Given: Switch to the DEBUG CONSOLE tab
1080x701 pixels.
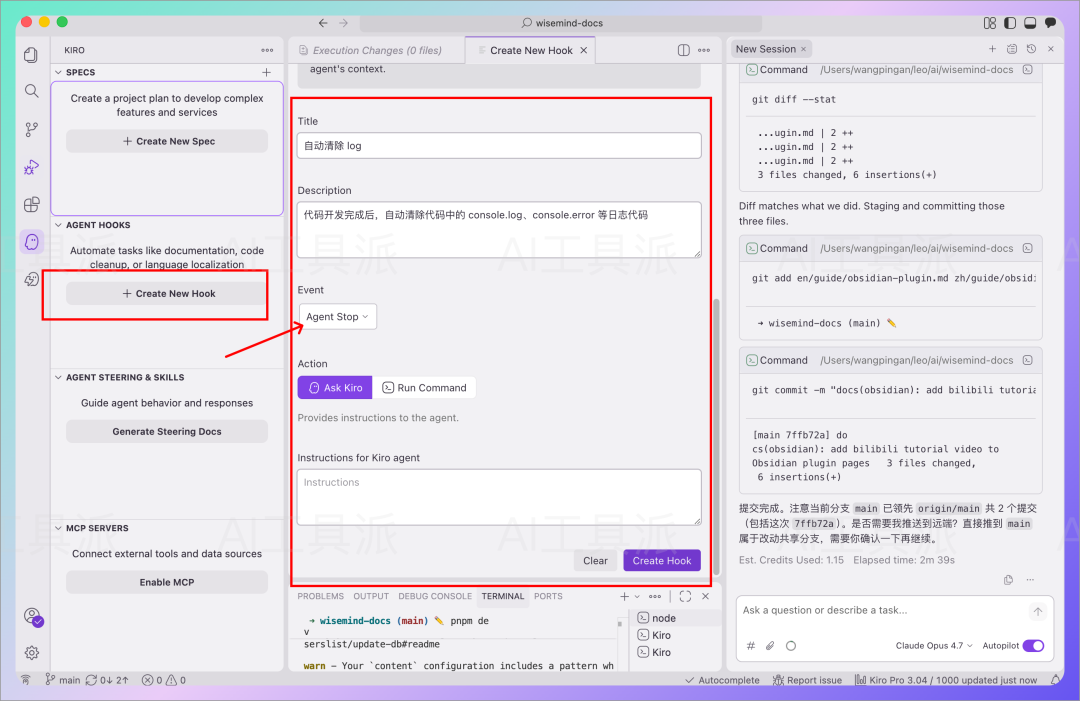Looking at the screenshot, I should 435,596.
